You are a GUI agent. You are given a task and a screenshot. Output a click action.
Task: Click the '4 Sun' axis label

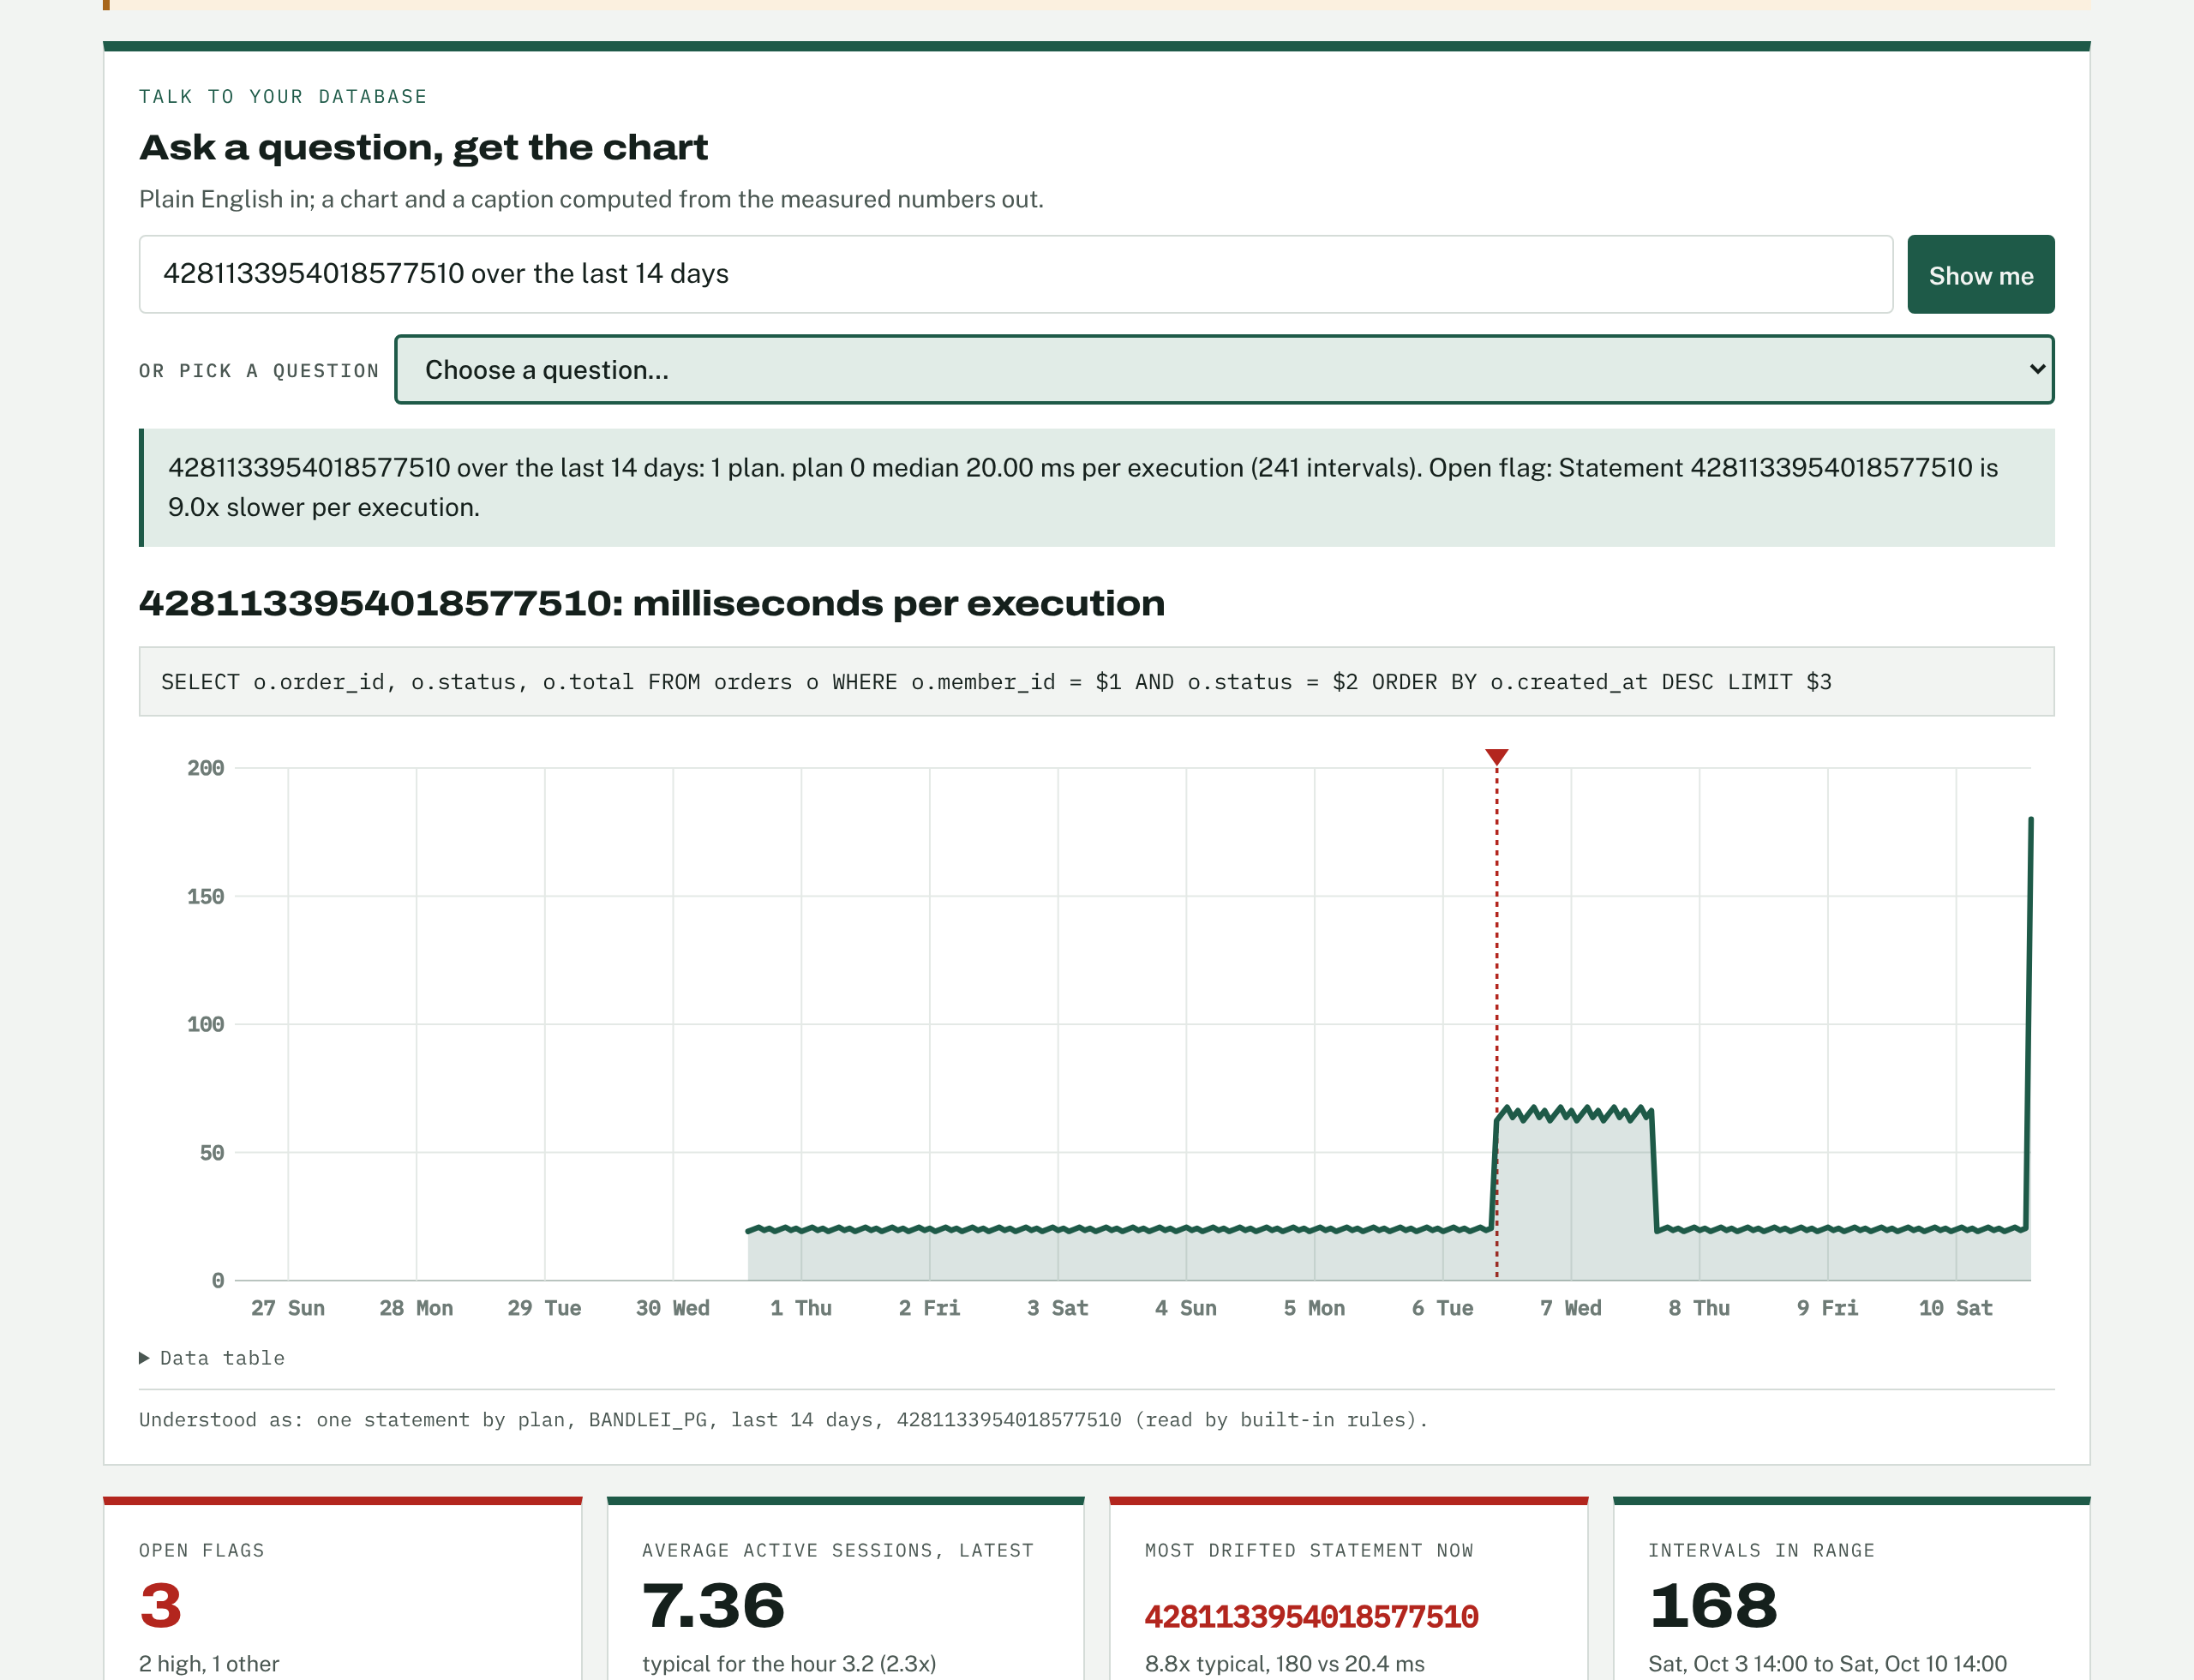1186,1308
